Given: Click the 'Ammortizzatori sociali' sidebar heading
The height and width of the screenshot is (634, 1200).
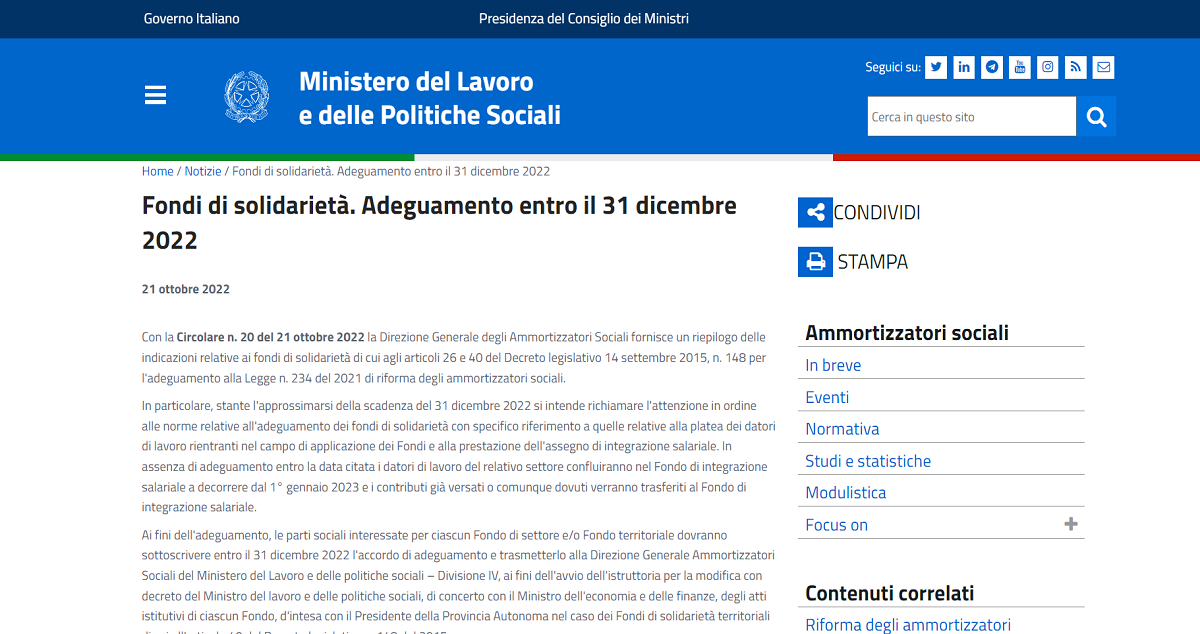Looking at the screenshot, I should click(x=907, y=333).
